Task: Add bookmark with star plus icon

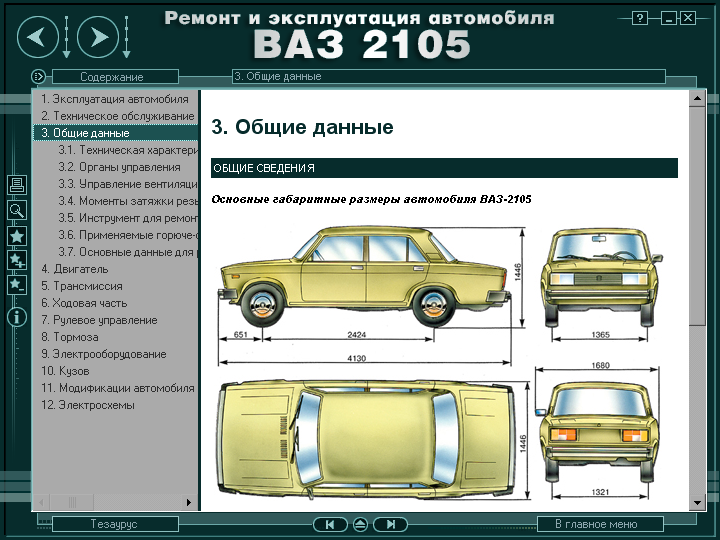Action: tap(17, 261)
